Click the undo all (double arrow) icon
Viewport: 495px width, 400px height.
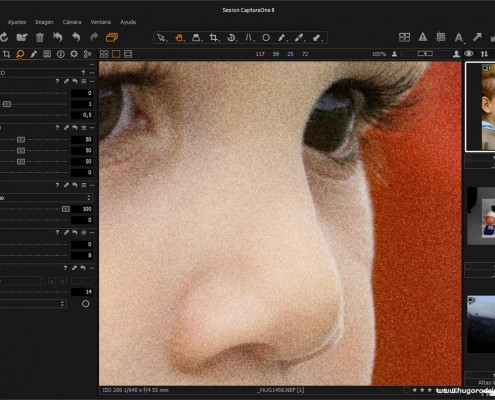58,37
